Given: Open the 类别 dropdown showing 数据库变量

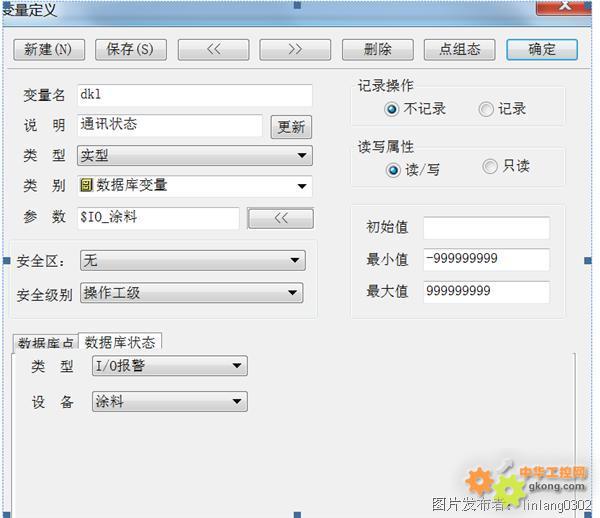Looking at the screenshot, I should tap(195, 186).
